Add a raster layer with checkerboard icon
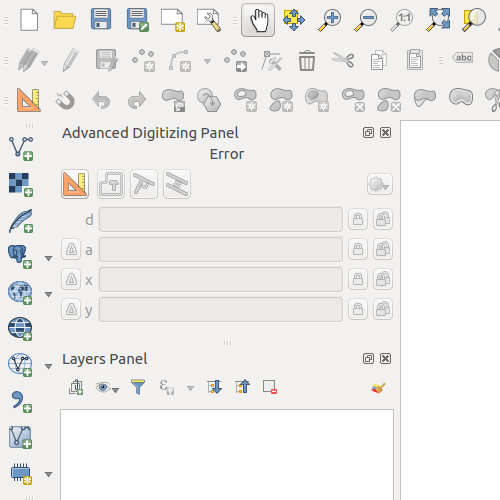The image size is (500, 500). click(21, 184)
